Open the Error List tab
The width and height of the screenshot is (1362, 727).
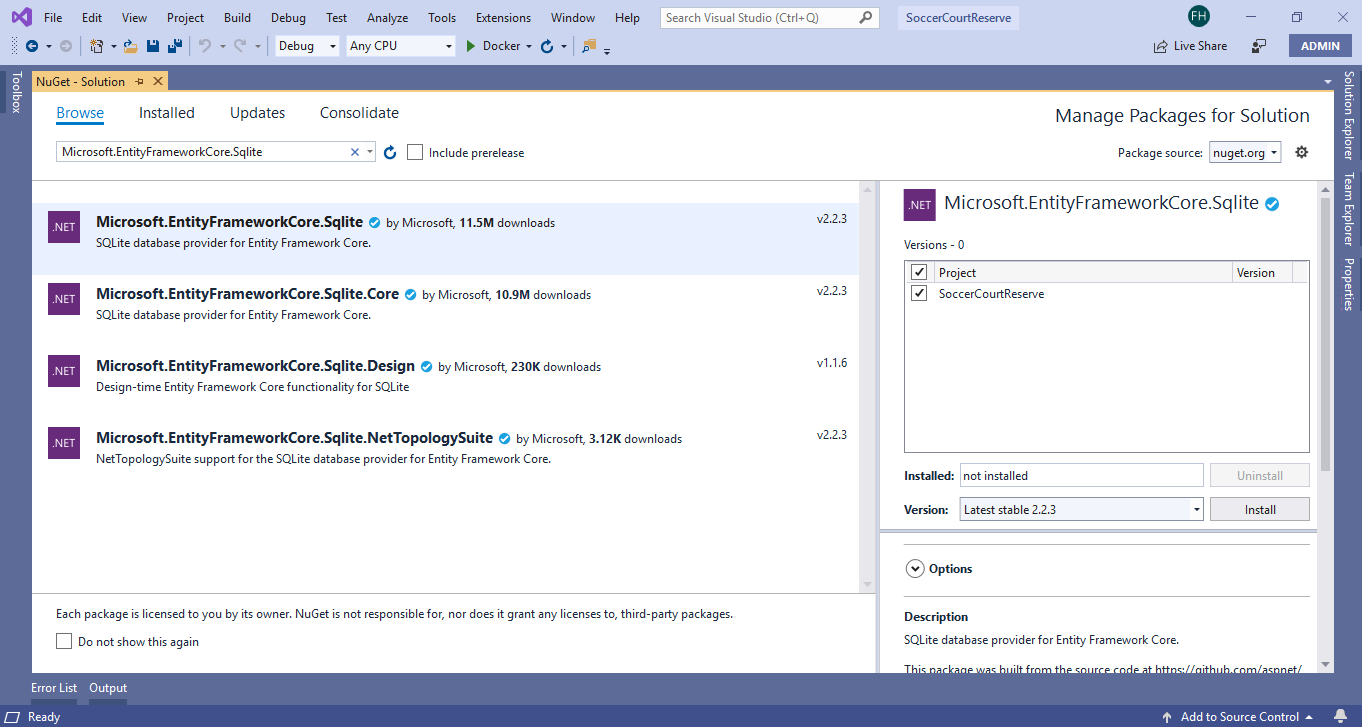pos(54,688)
